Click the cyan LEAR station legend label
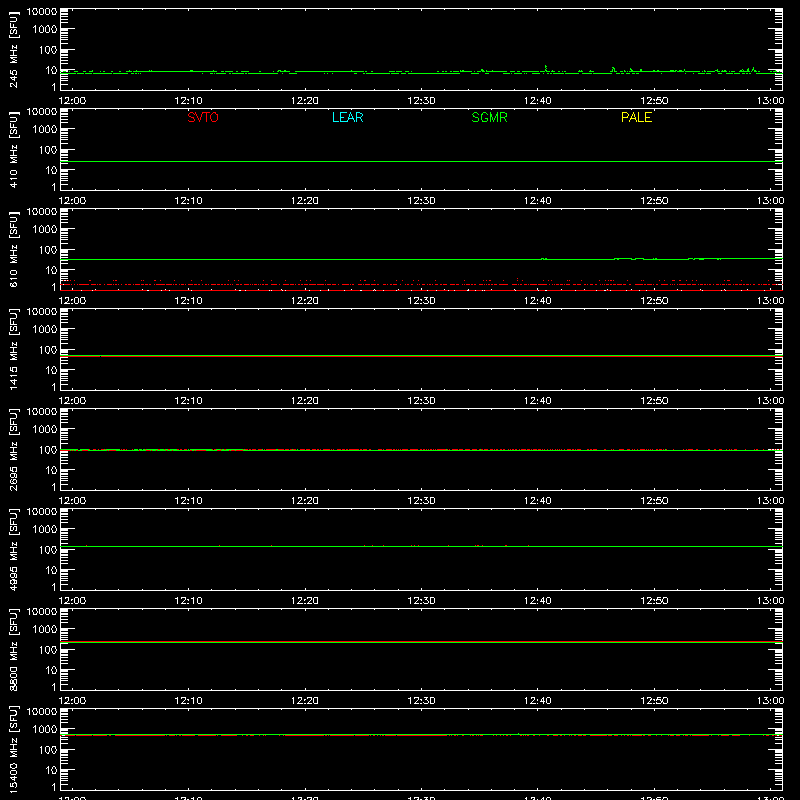This screenshot has height=800, width=800. tap(347, 117)
